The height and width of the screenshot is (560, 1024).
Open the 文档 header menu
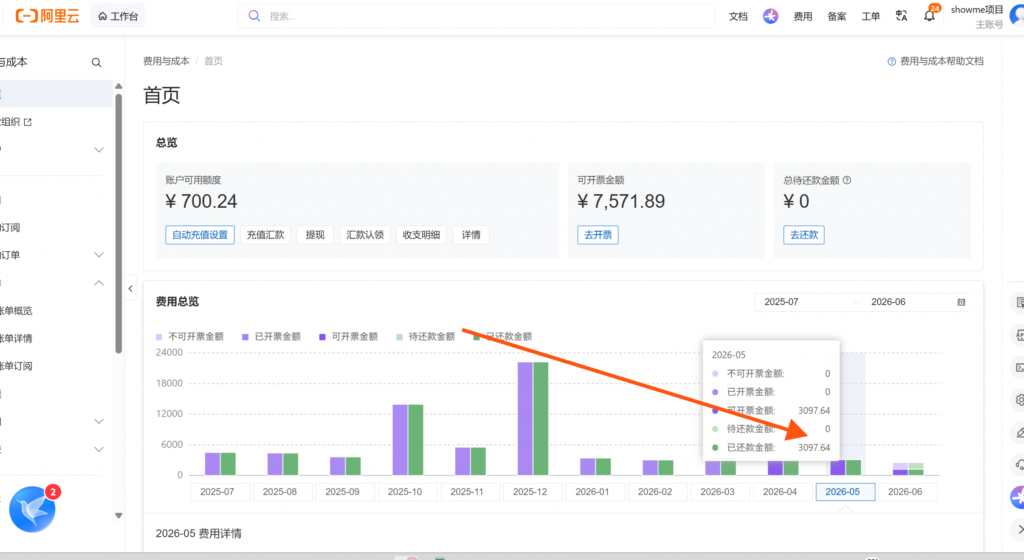point(738,16)
